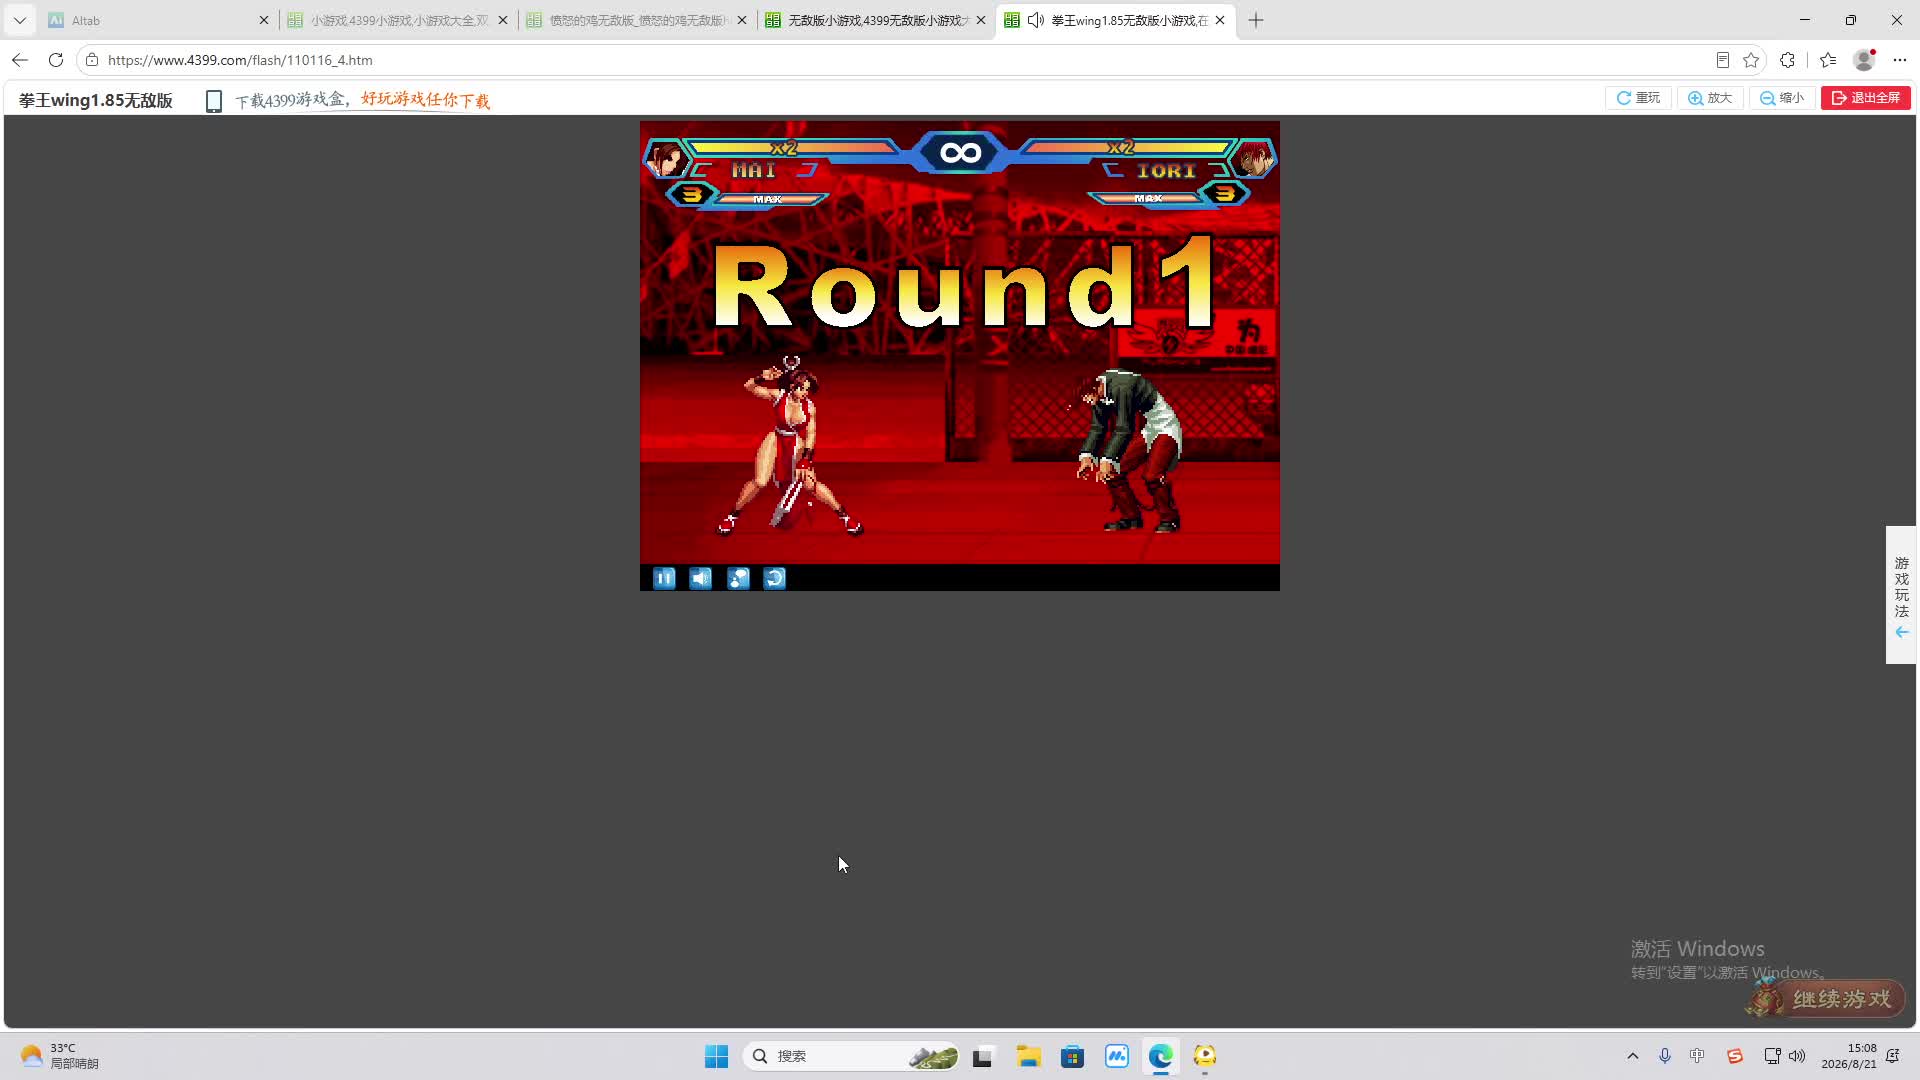Click the microphone tray icon
The width and height of the screenshot is (1920, 1080).
click(1665, 1056)
